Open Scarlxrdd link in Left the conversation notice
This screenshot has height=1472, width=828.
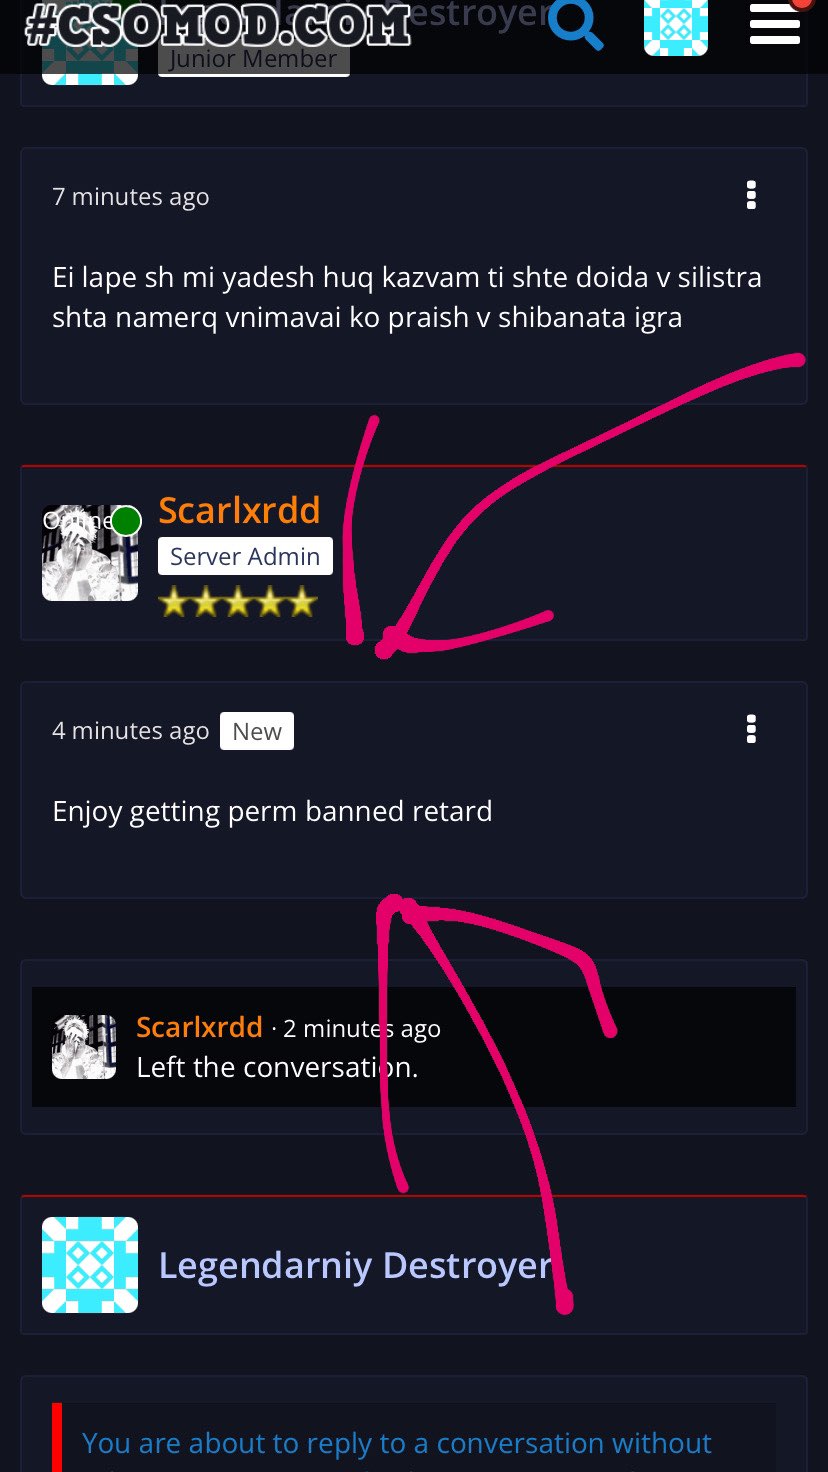point(199,1027)
